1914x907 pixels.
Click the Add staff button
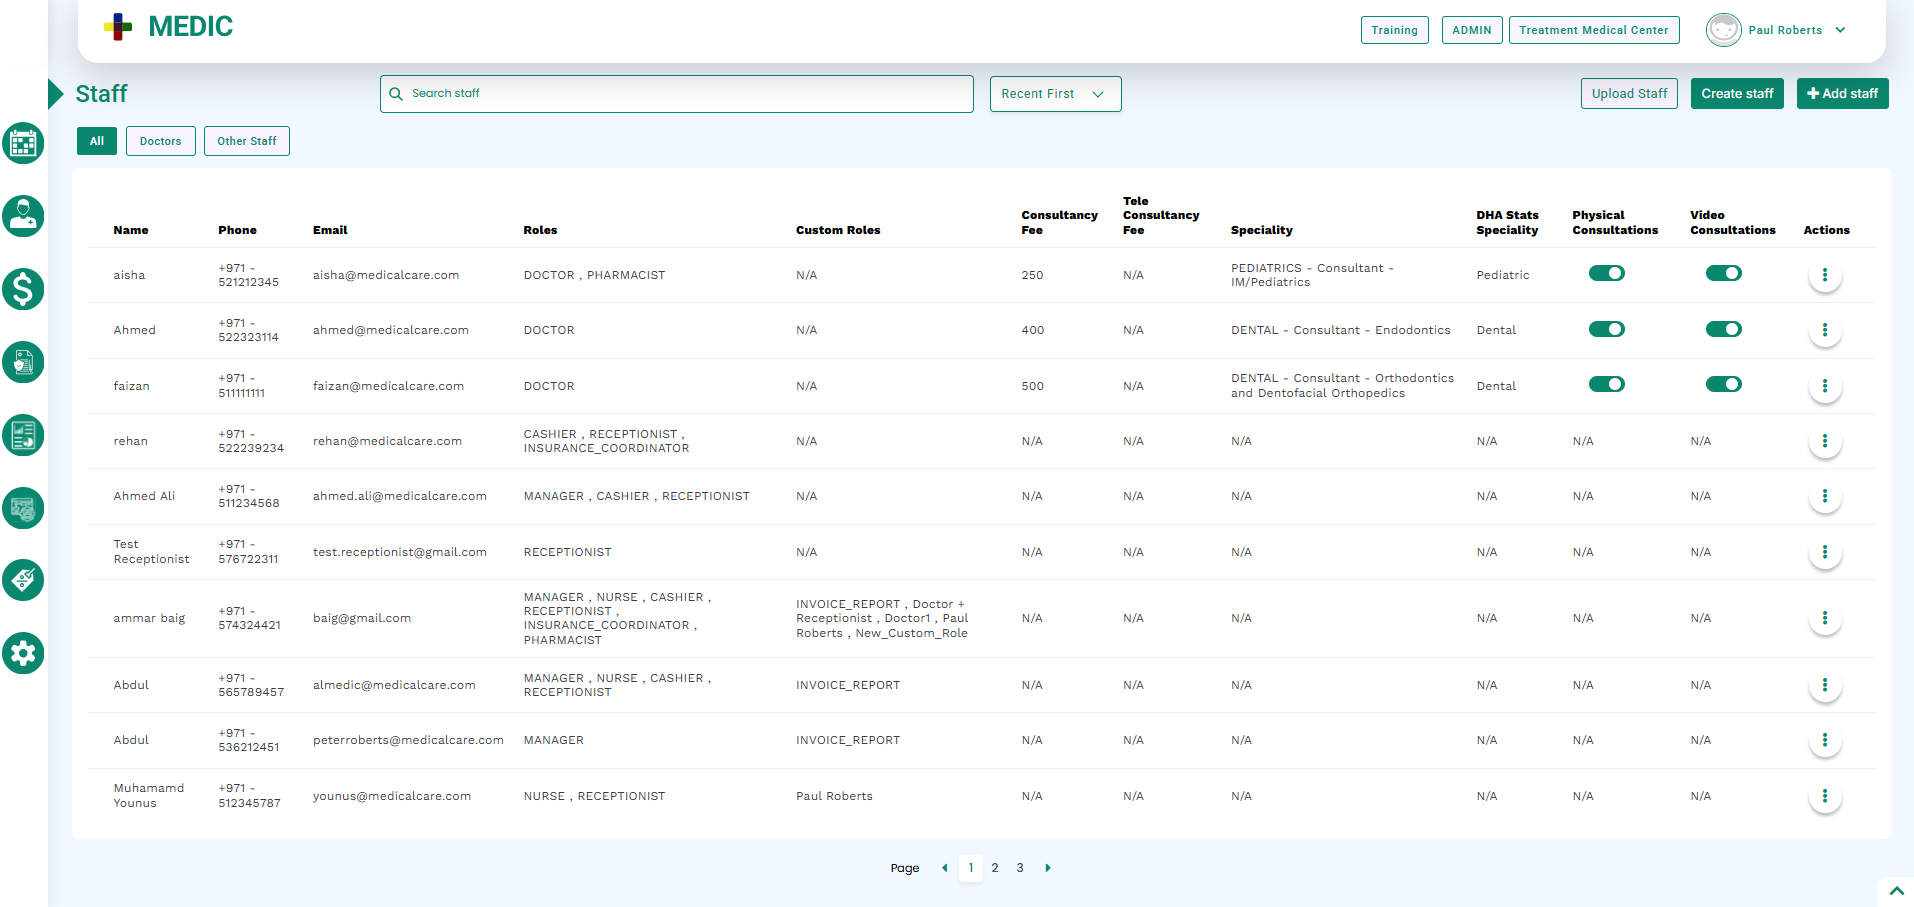tap(1842, 93)
